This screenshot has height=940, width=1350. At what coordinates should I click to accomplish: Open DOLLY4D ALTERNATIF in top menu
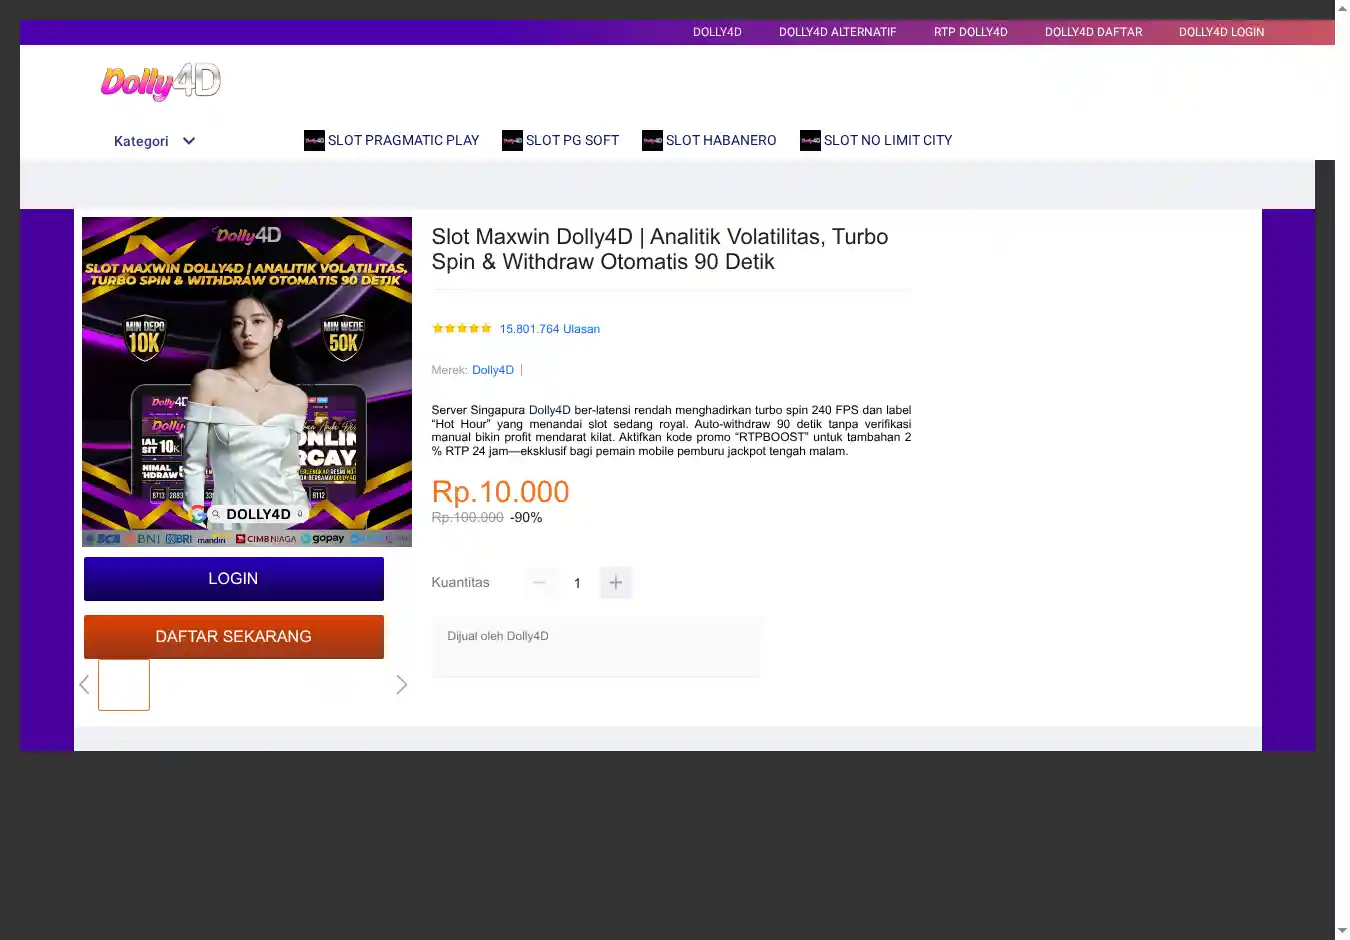coord(837,32)
